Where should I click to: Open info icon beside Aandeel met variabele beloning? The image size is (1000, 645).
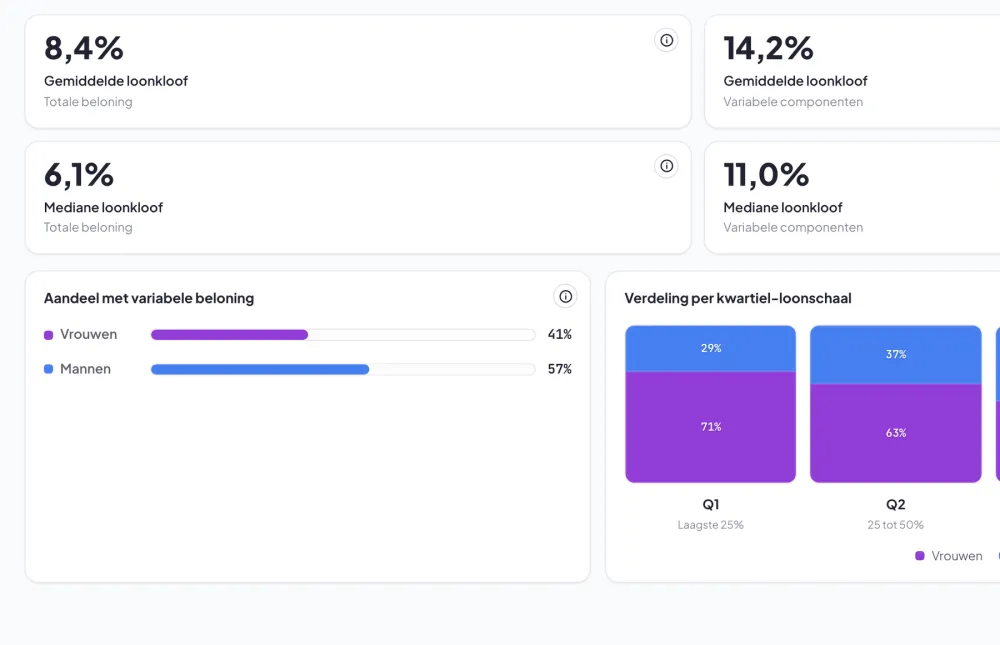click(x=565, y=296)
